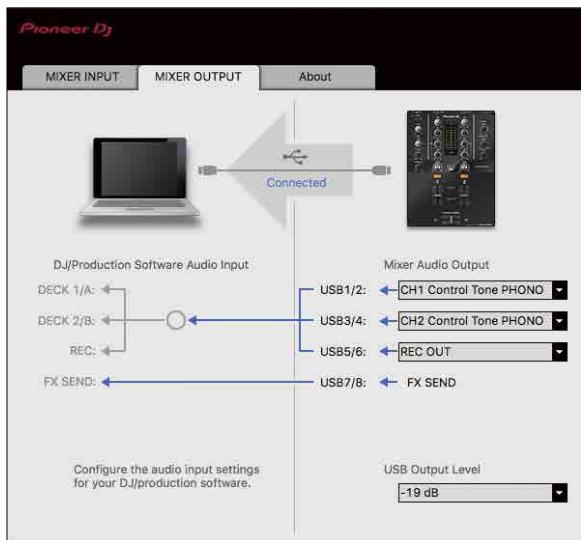Click the DECK 1/A label
Image resolution: width=581 pixels, height=540 pixels.
67,290
